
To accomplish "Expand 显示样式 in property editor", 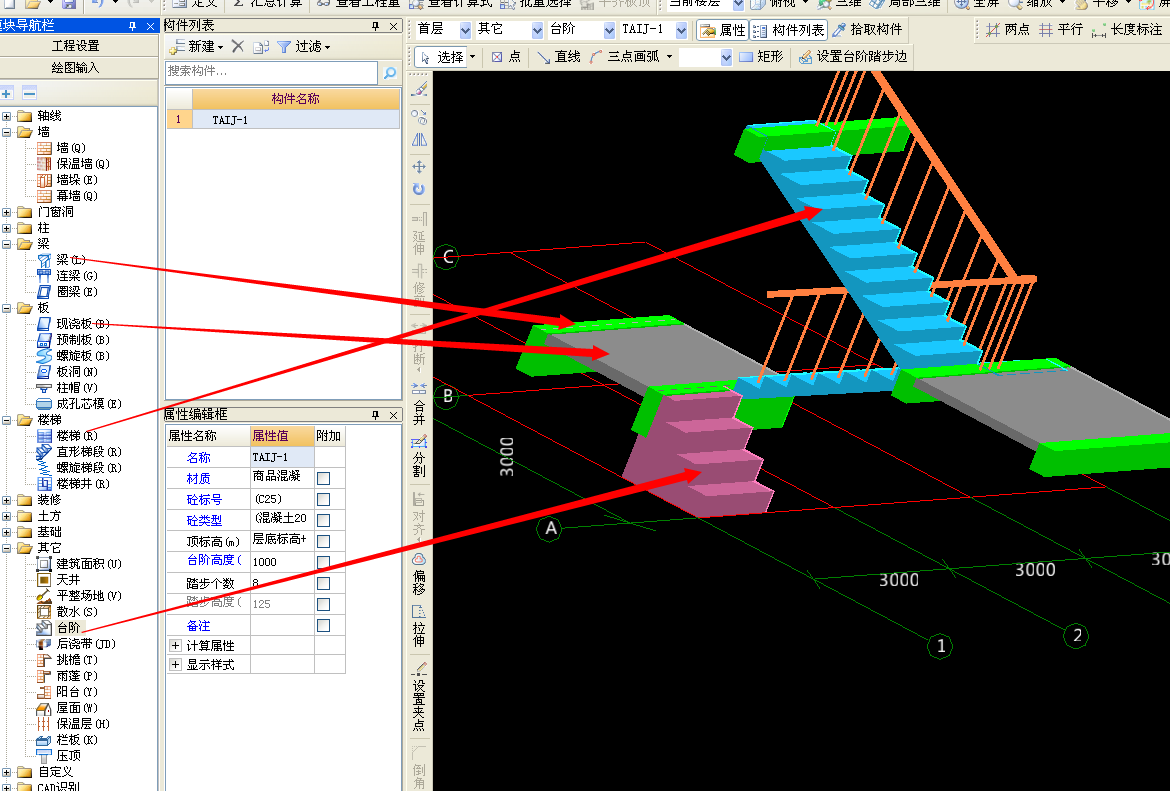I will click(x=175, y=664).
